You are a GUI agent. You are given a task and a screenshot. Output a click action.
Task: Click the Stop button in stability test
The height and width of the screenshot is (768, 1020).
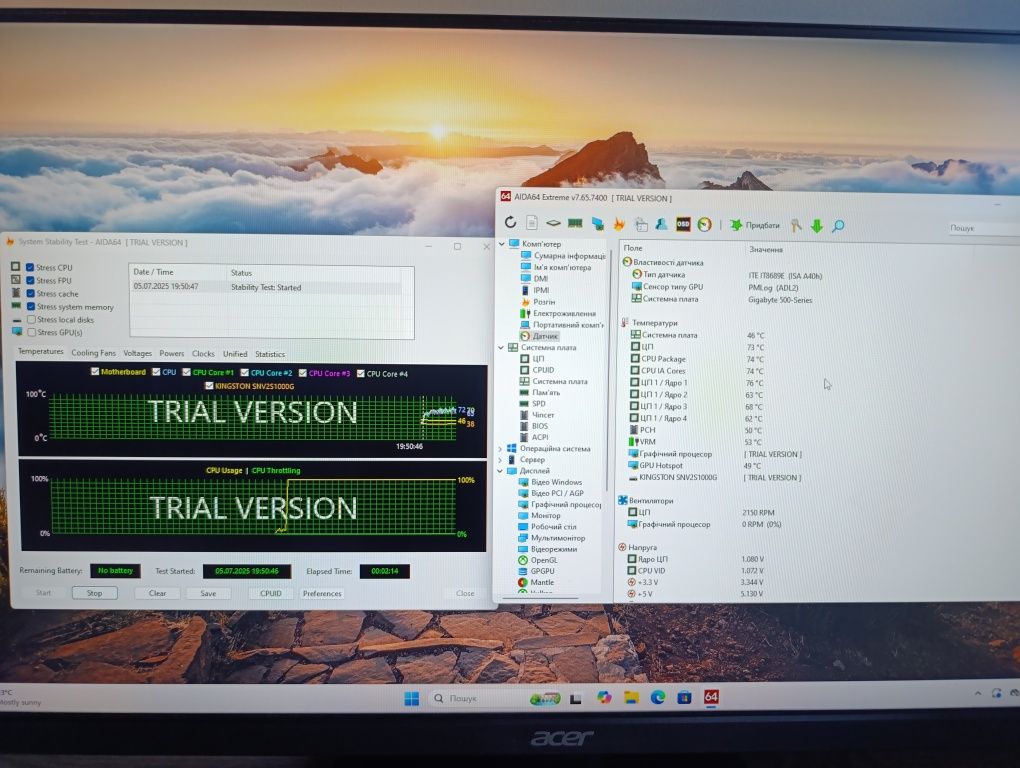coord(94,593)
